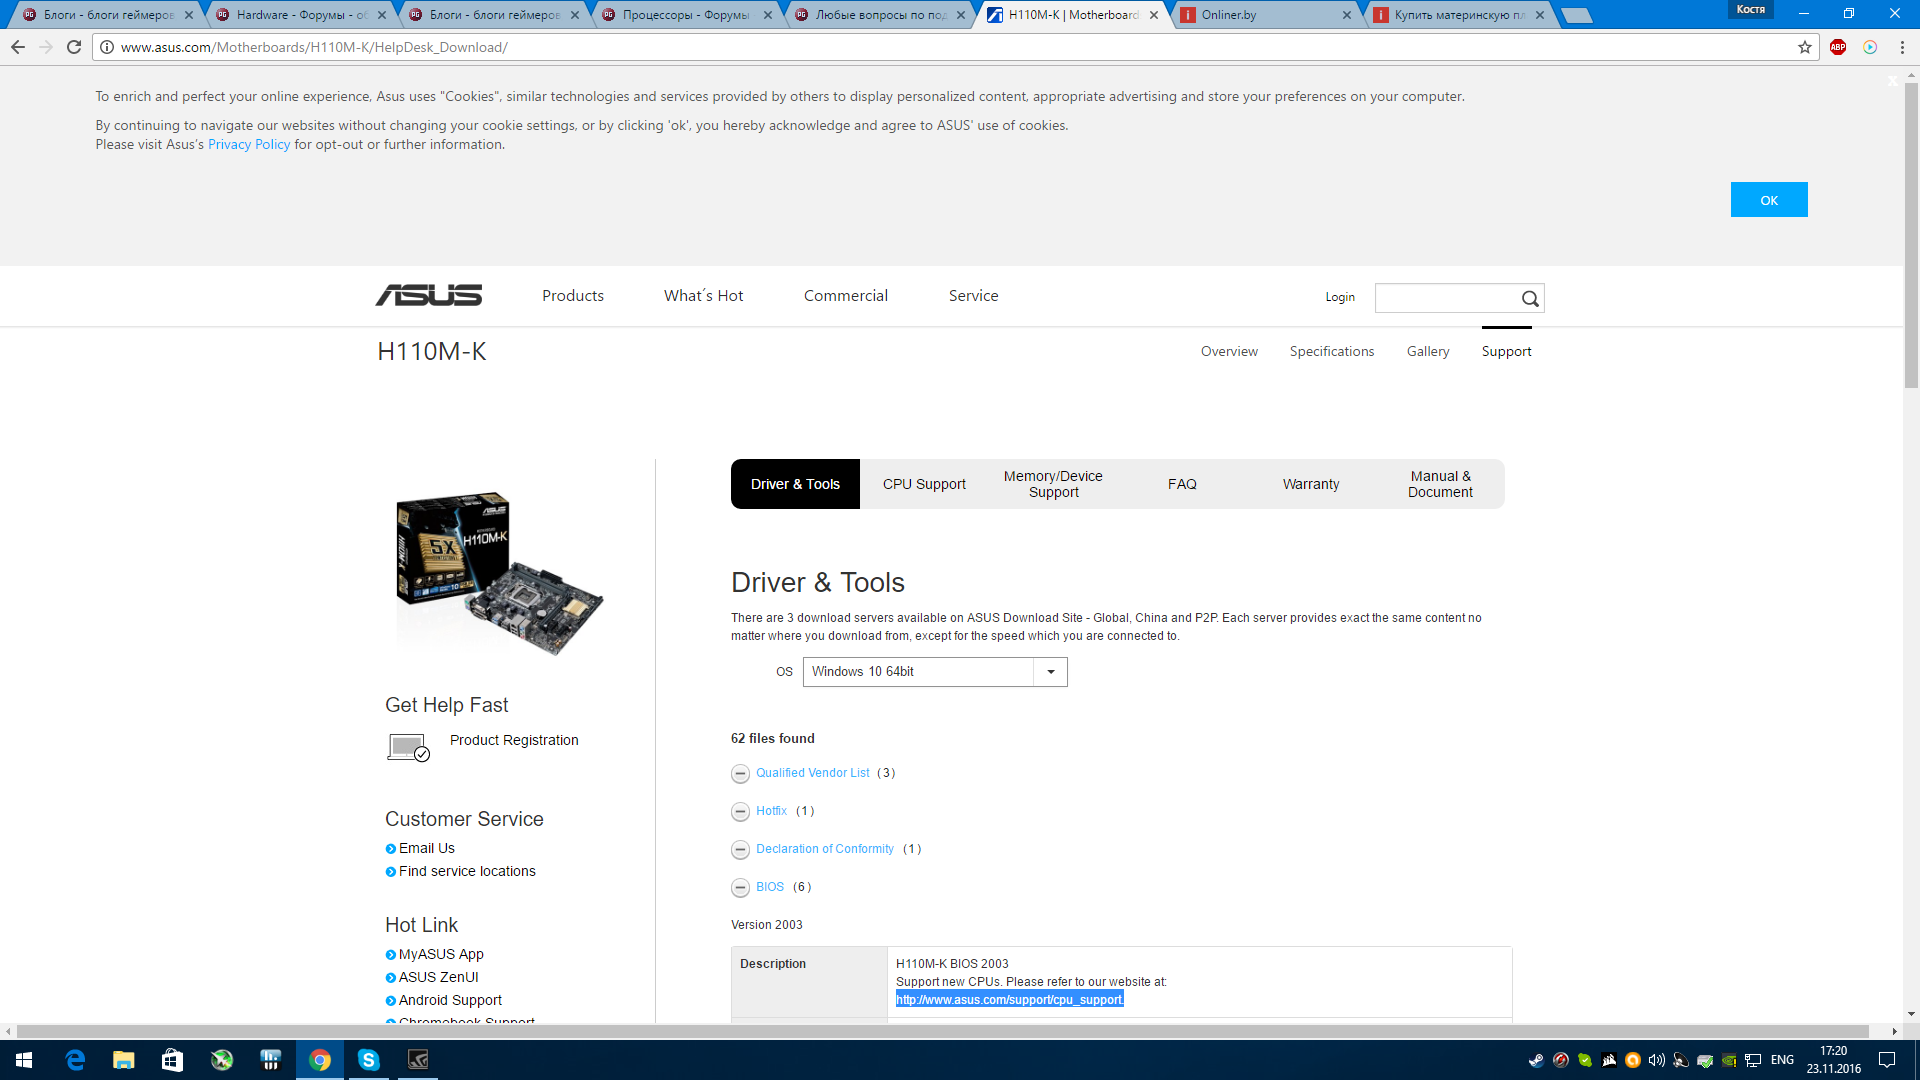Open the Service menu
Screen dimensions: 1920x1080
point(974,296)
